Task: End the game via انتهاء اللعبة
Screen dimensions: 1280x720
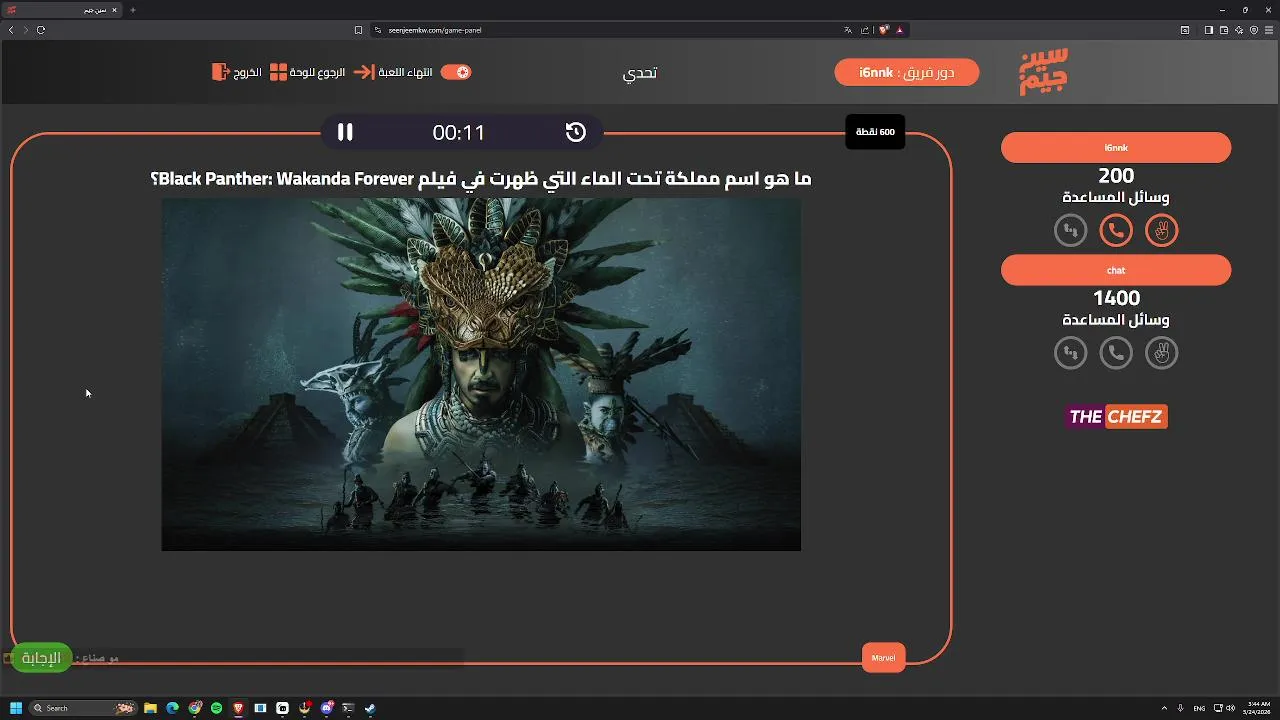Action: click(x=406, y=72)
